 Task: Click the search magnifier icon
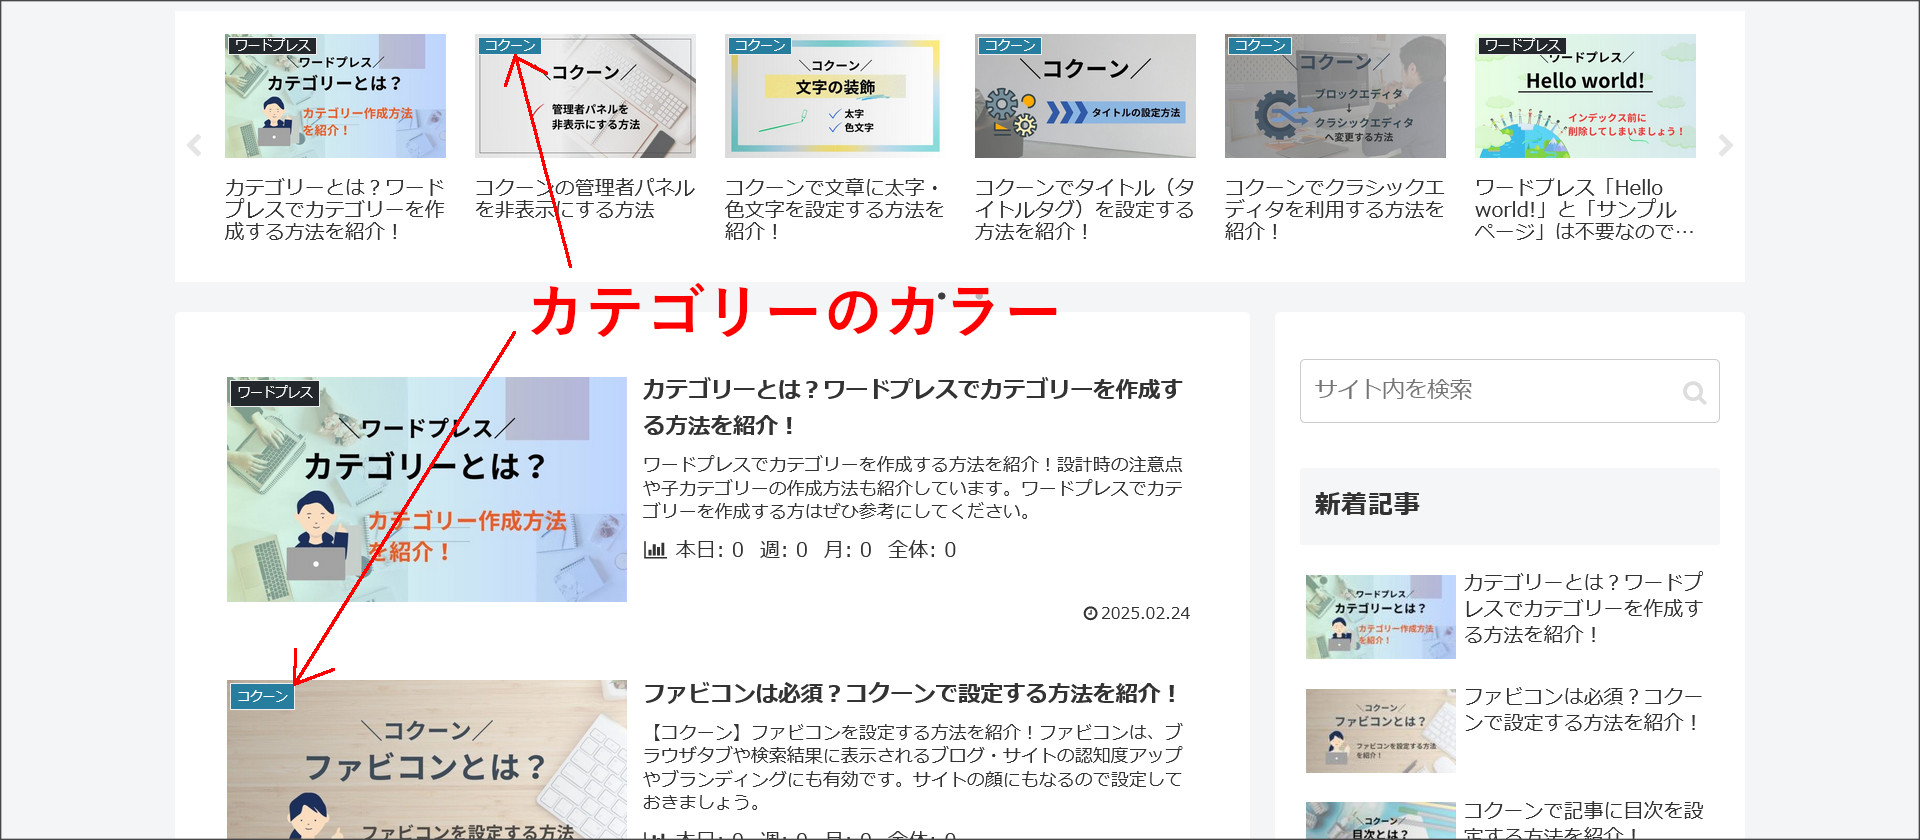[x=1694, y=392]
